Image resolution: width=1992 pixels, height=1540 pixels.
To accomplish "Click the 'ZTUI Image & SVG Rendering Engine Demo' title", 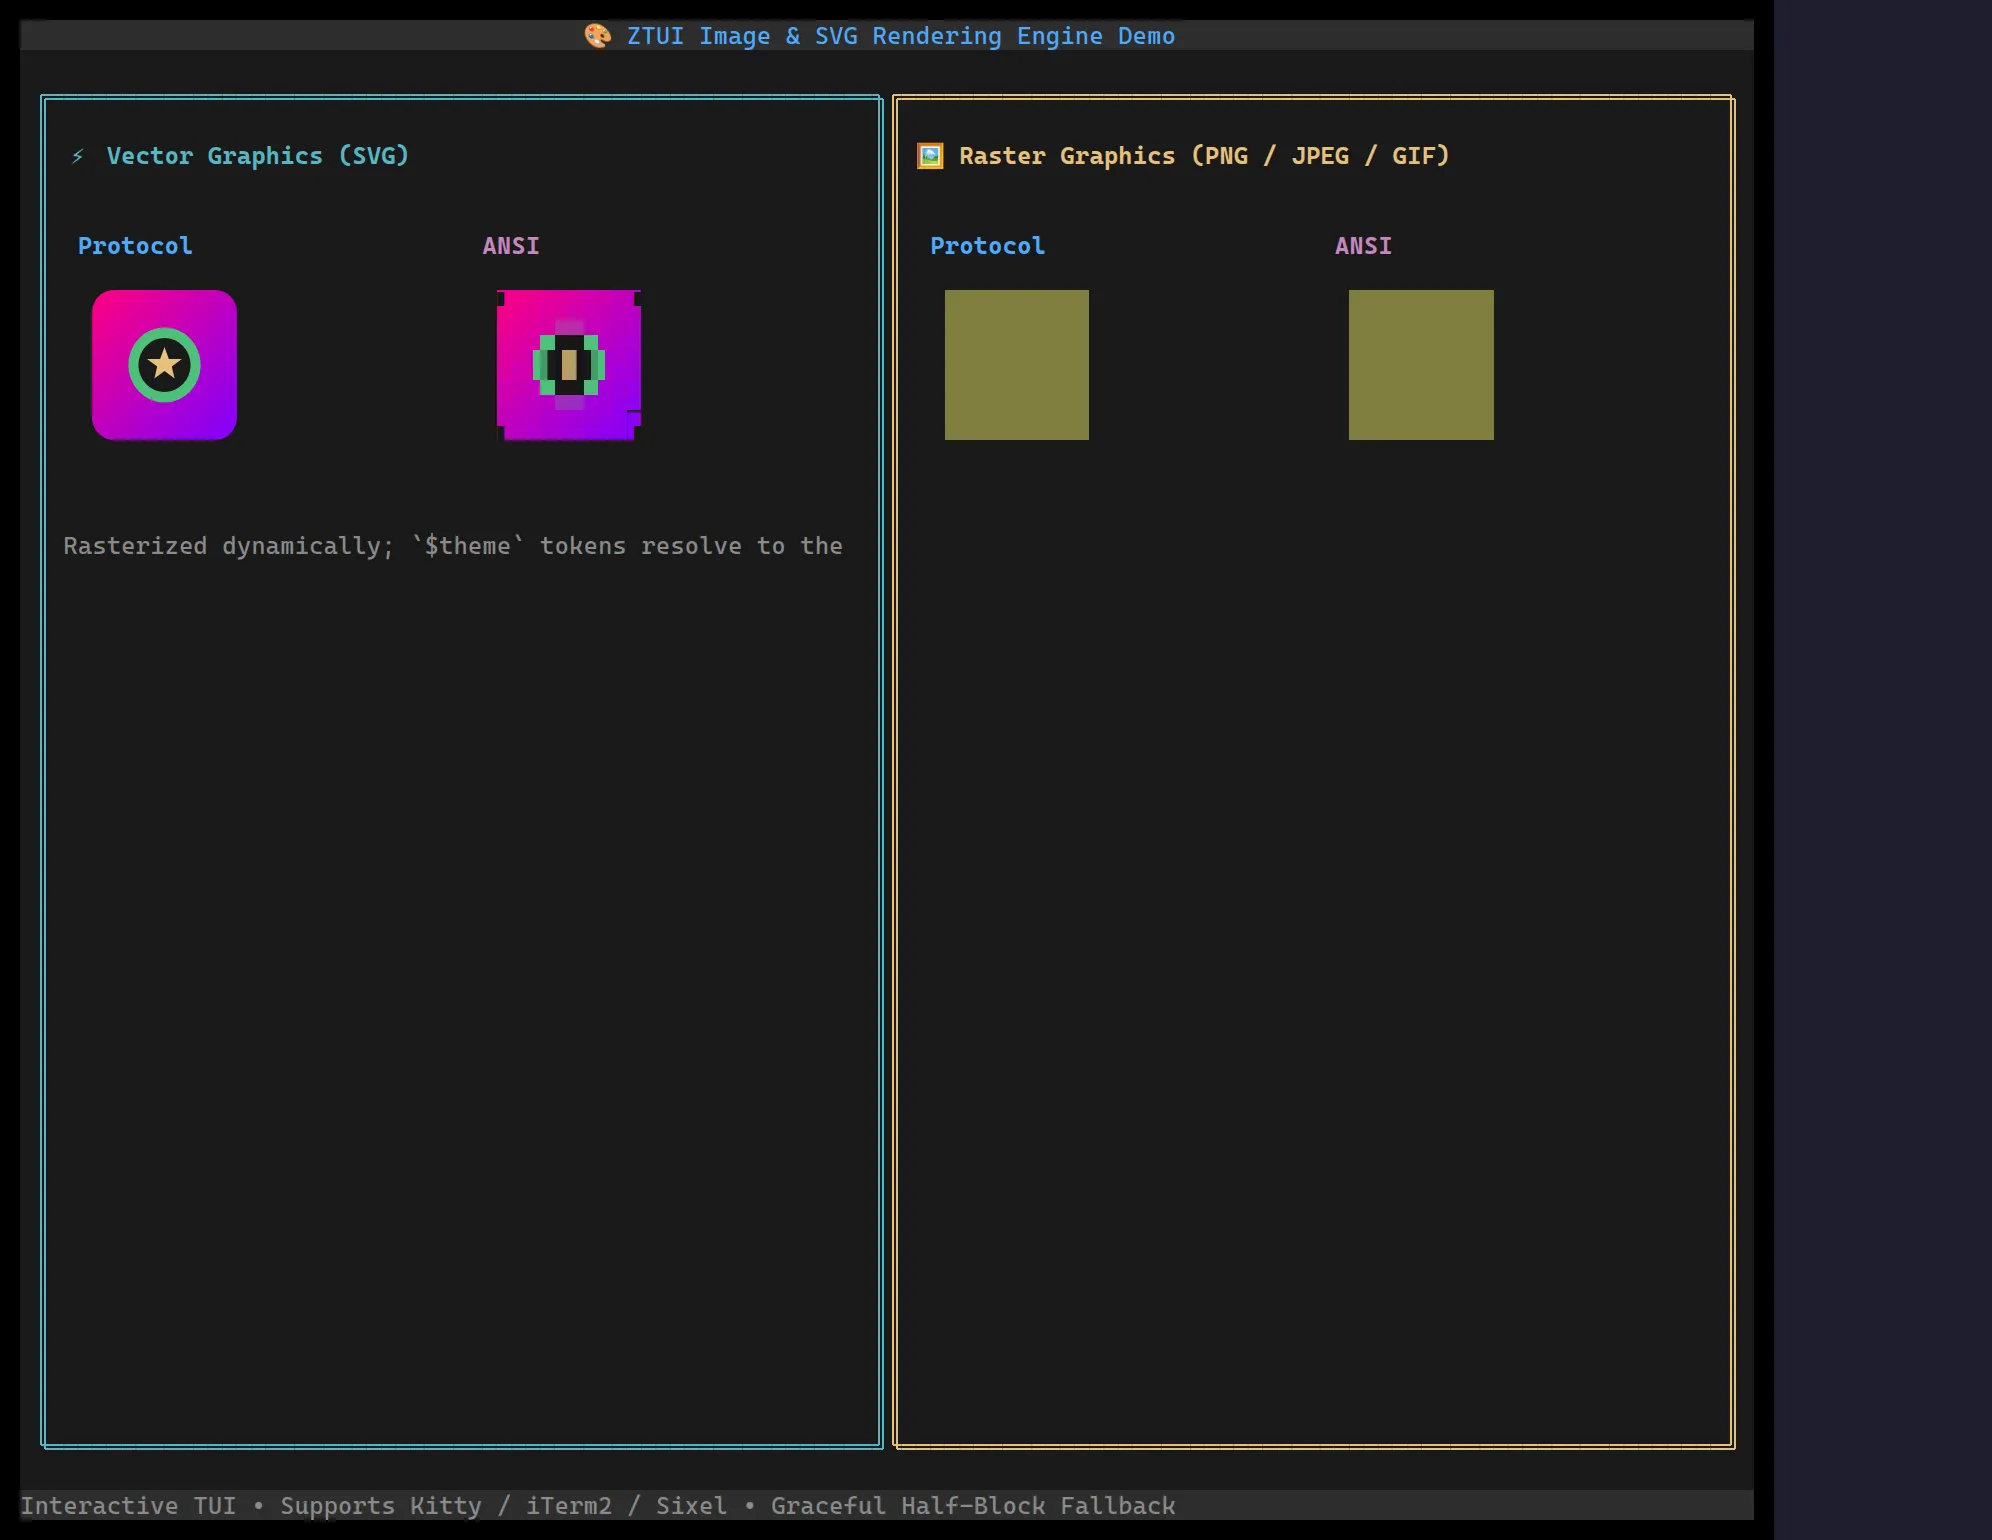I will tap(901, 36).
